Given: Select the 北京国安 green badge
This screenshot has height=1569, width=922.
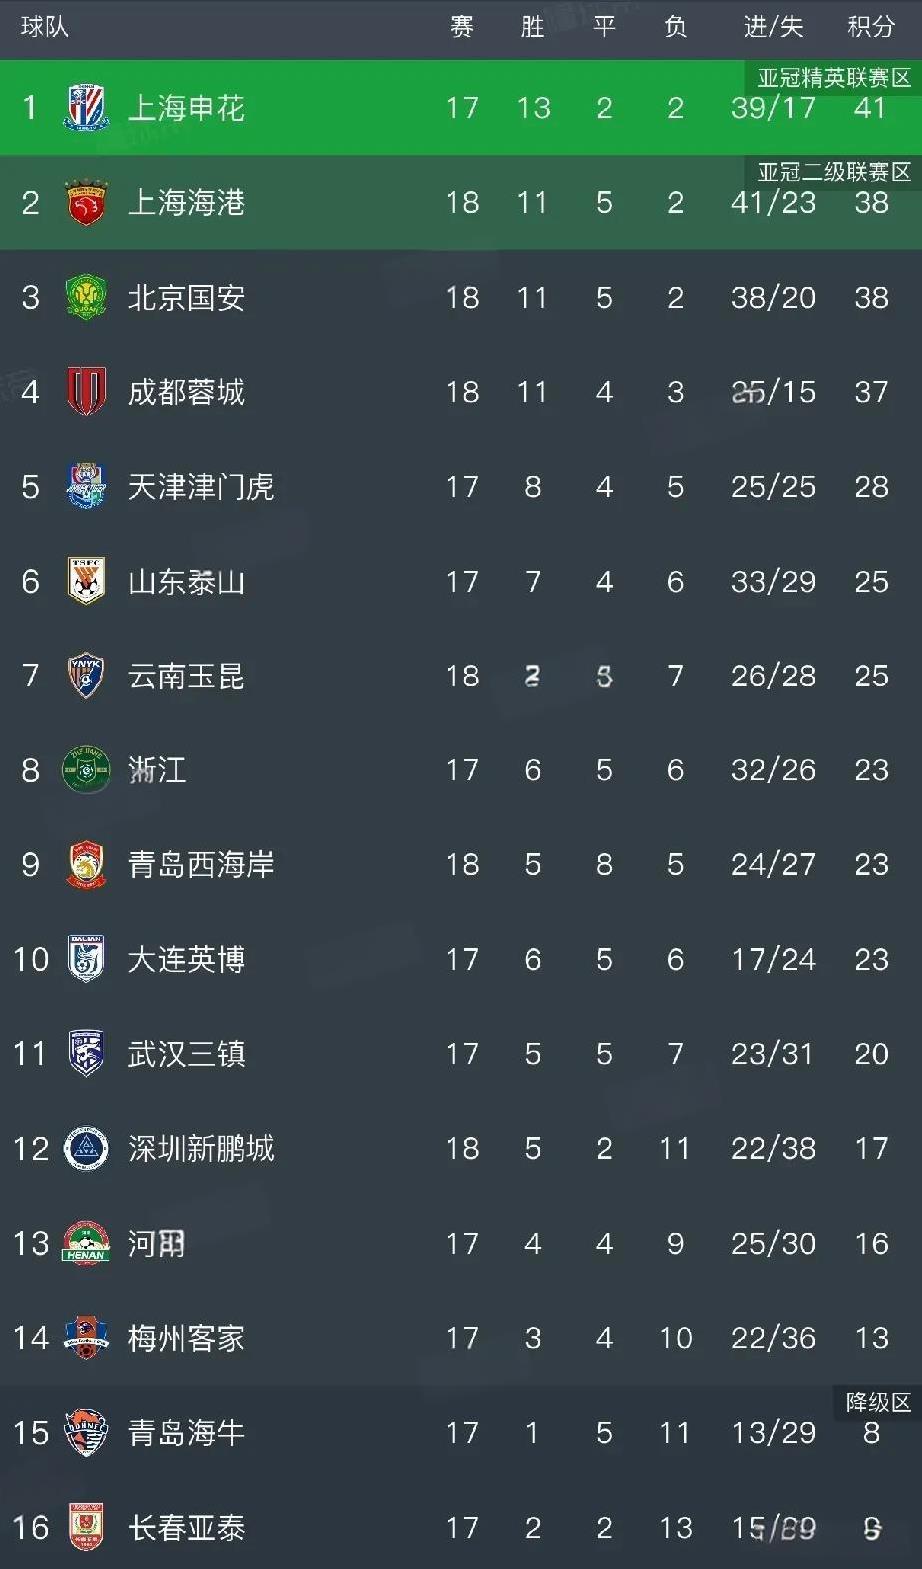Looking at the screenshot, I should [86, 298].
